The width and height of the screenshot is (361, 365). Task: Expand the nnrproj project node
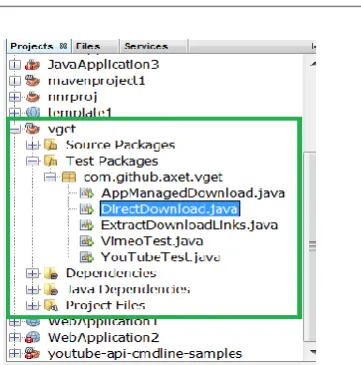[15, 97]
